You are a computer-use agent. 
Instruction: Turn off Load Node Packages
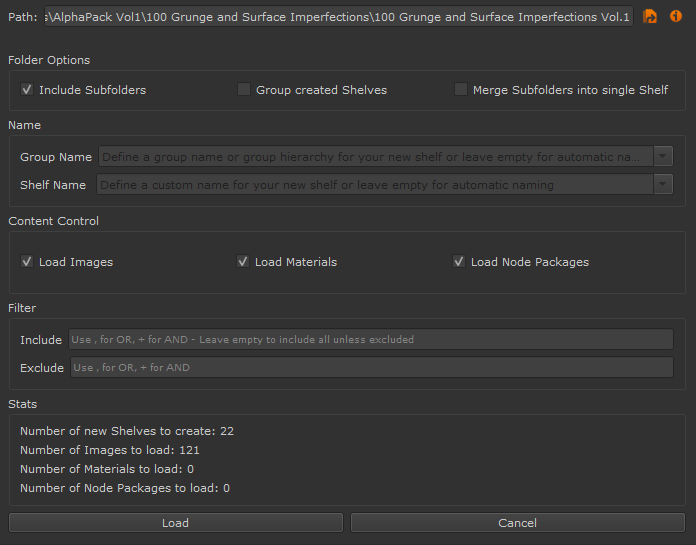click(x=459, y=262)
